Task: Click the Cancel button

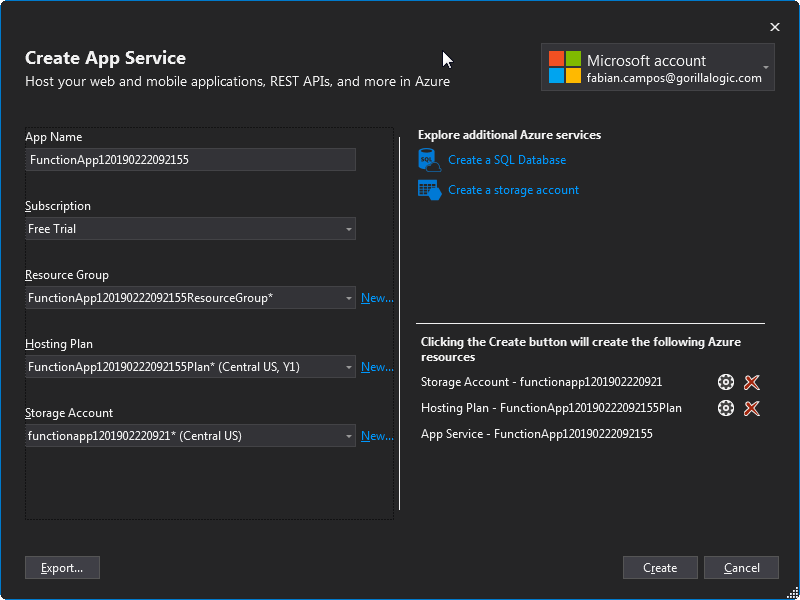Action: pyautogui.click(x=741, y=568)
